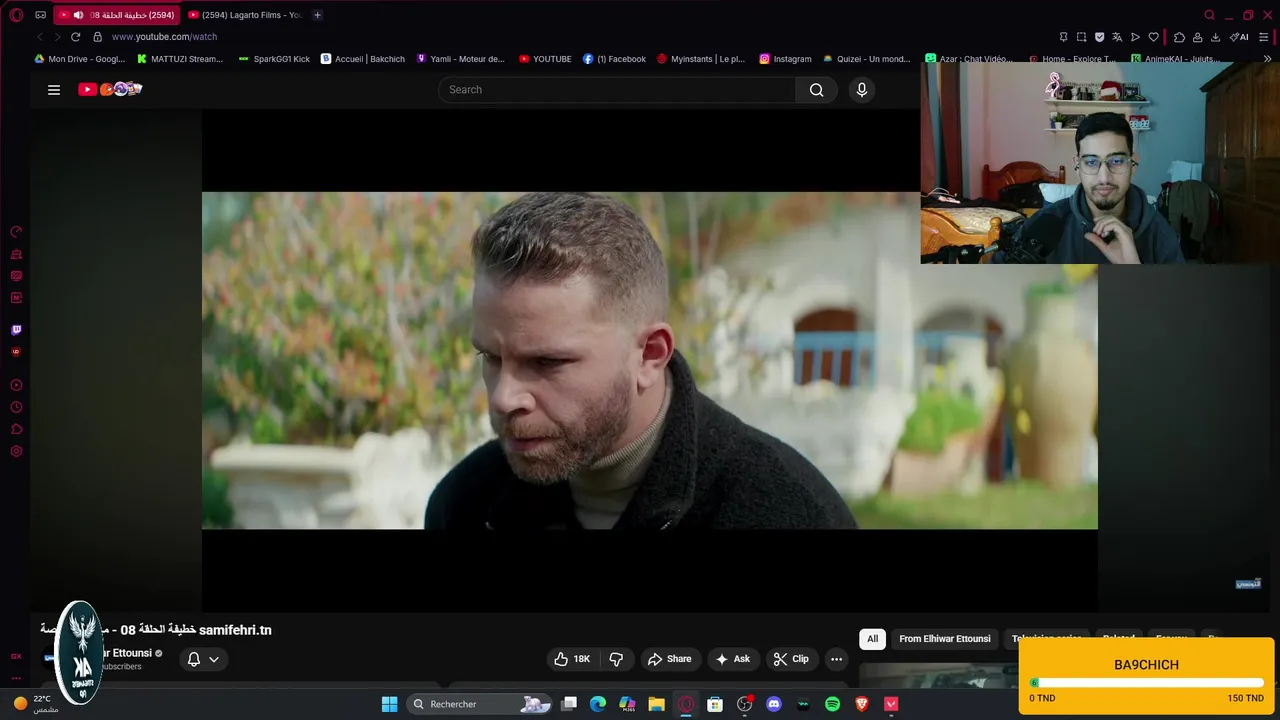The height and width of the screenshot is (720, 1280).
Task: Go to YouTube home via the logo
Action: tap(110, 89)
